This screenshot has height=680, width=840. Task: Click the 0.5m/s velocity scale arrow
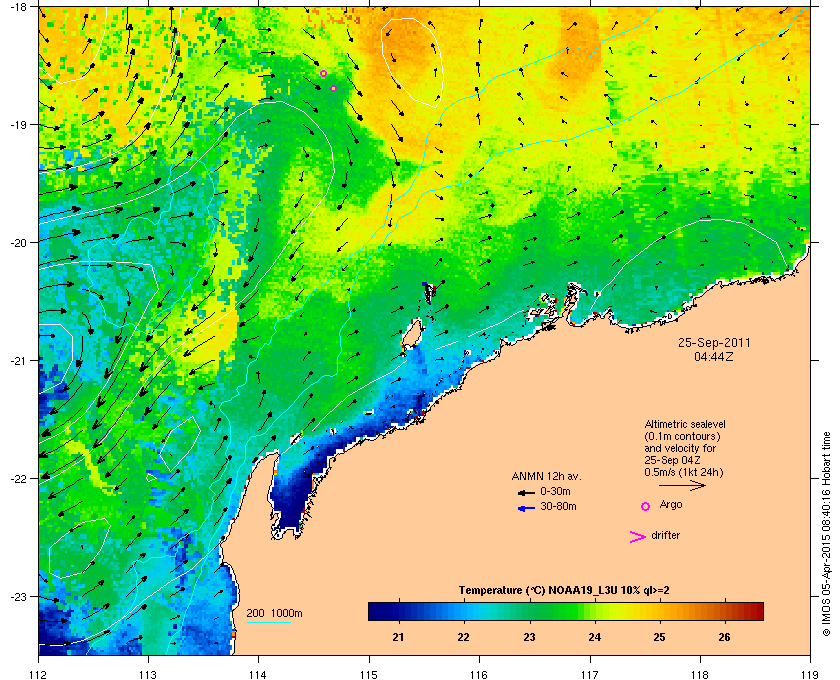click(x=682, y=485)
